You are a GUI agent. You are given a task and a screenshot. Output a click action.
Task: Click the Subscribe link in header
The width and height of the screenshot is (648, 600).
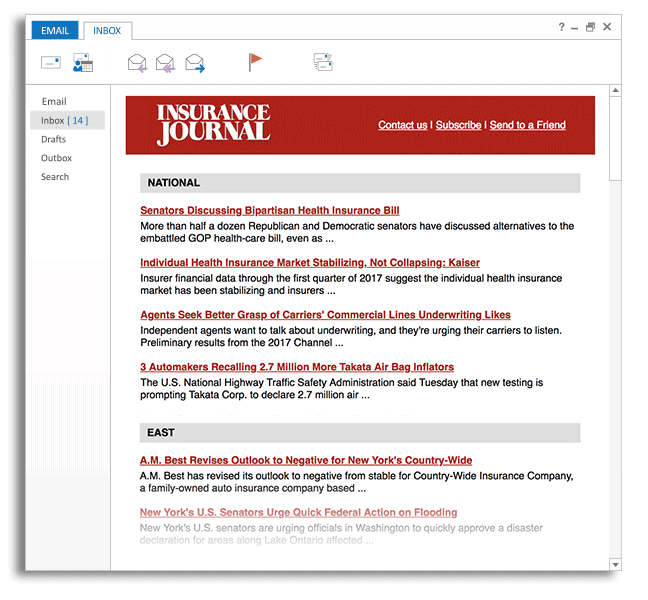point(458,125)
